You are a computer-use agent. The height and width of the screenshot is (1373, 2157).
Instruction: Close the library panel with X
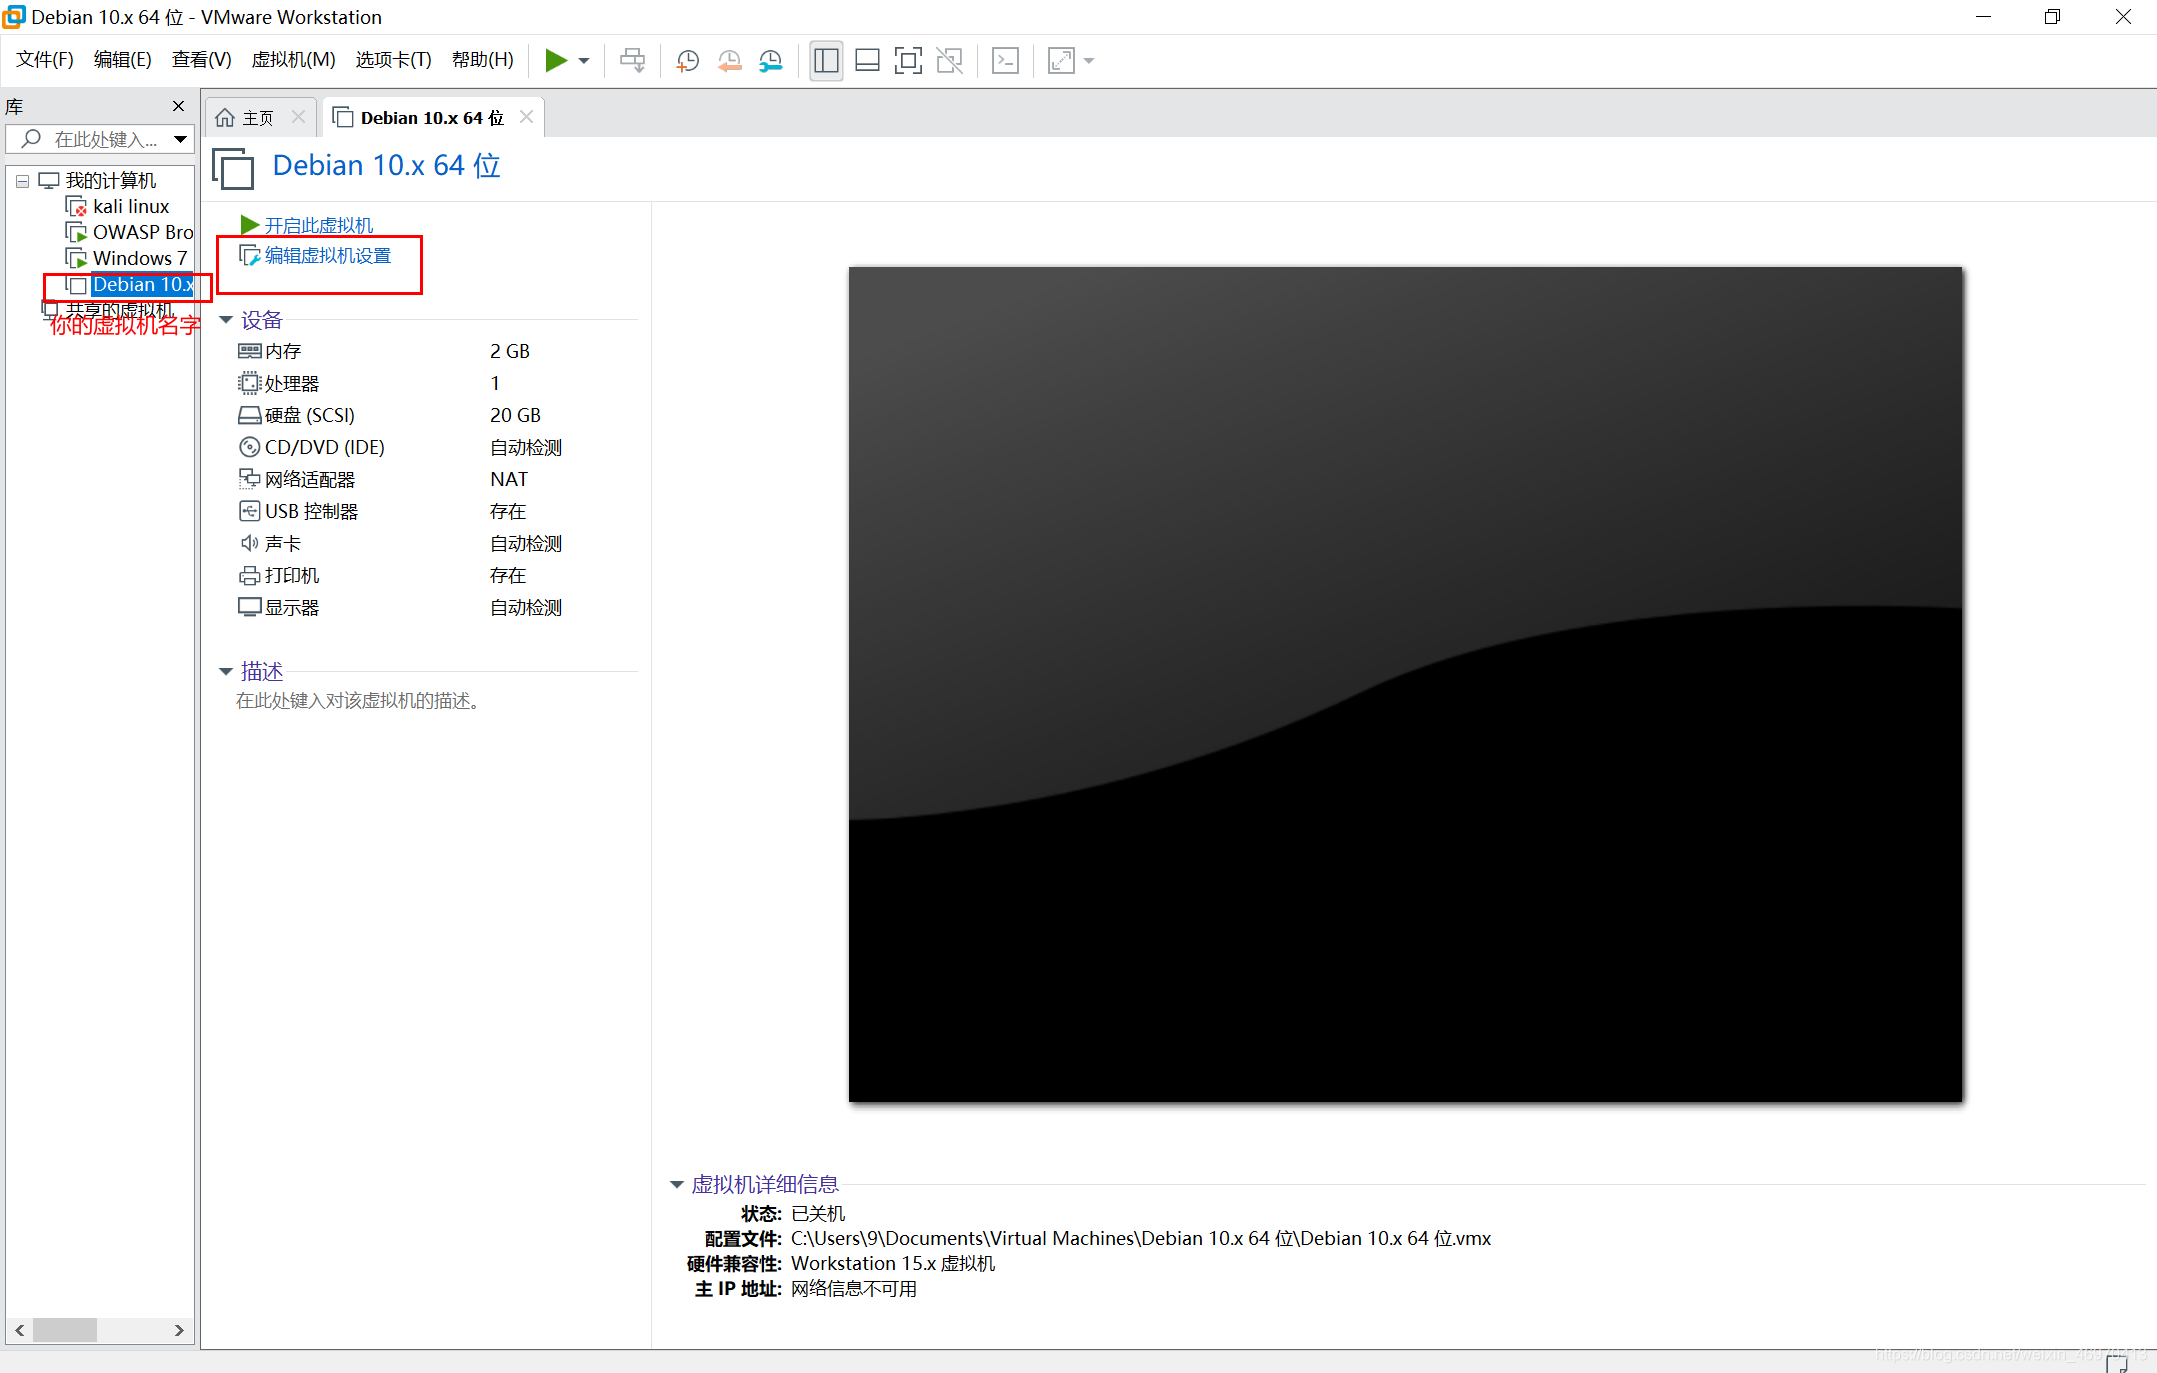[178, 106]
